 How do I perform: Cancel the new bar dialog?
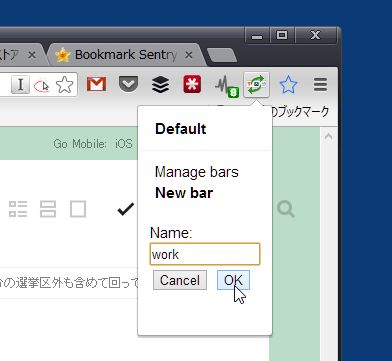pyautogui.click(x=180, y=280)
